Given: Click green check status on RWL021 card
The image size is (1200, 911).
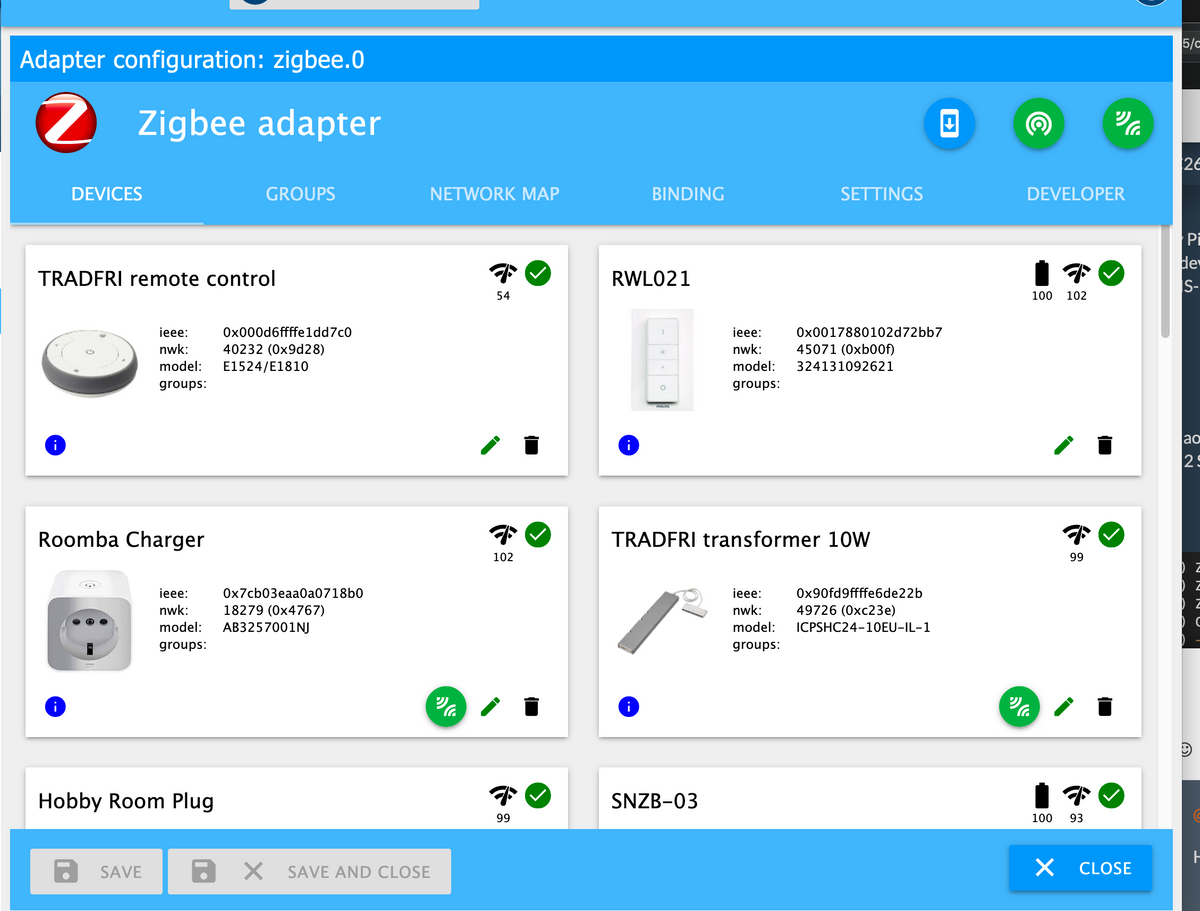Looking at the screenshot, I should click(x=1111, y=272).
